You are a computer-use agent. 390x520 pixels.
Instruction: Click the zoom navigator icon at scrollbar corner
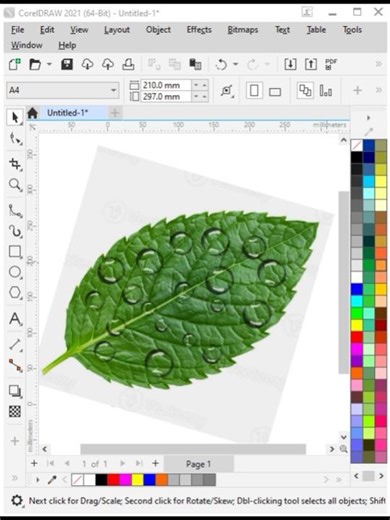click(x=343, y=449)
